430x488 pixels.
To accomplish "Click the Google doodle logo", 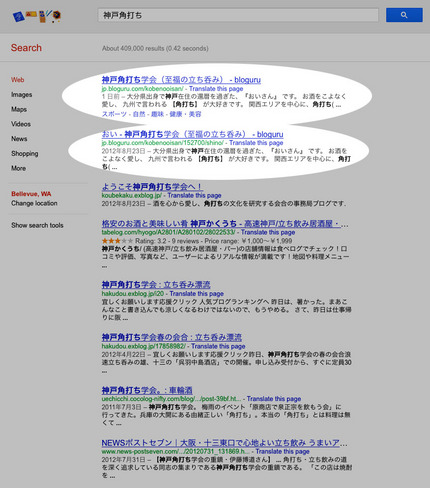I will pos(37,16).
